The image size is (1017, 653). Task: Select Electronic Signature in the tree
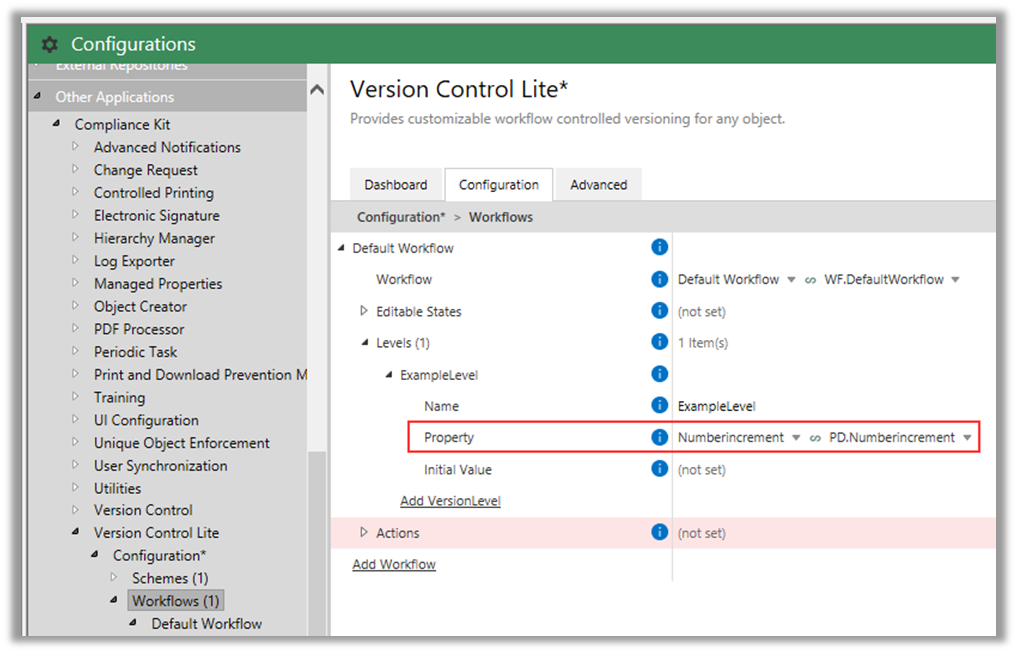pos(156,215)
